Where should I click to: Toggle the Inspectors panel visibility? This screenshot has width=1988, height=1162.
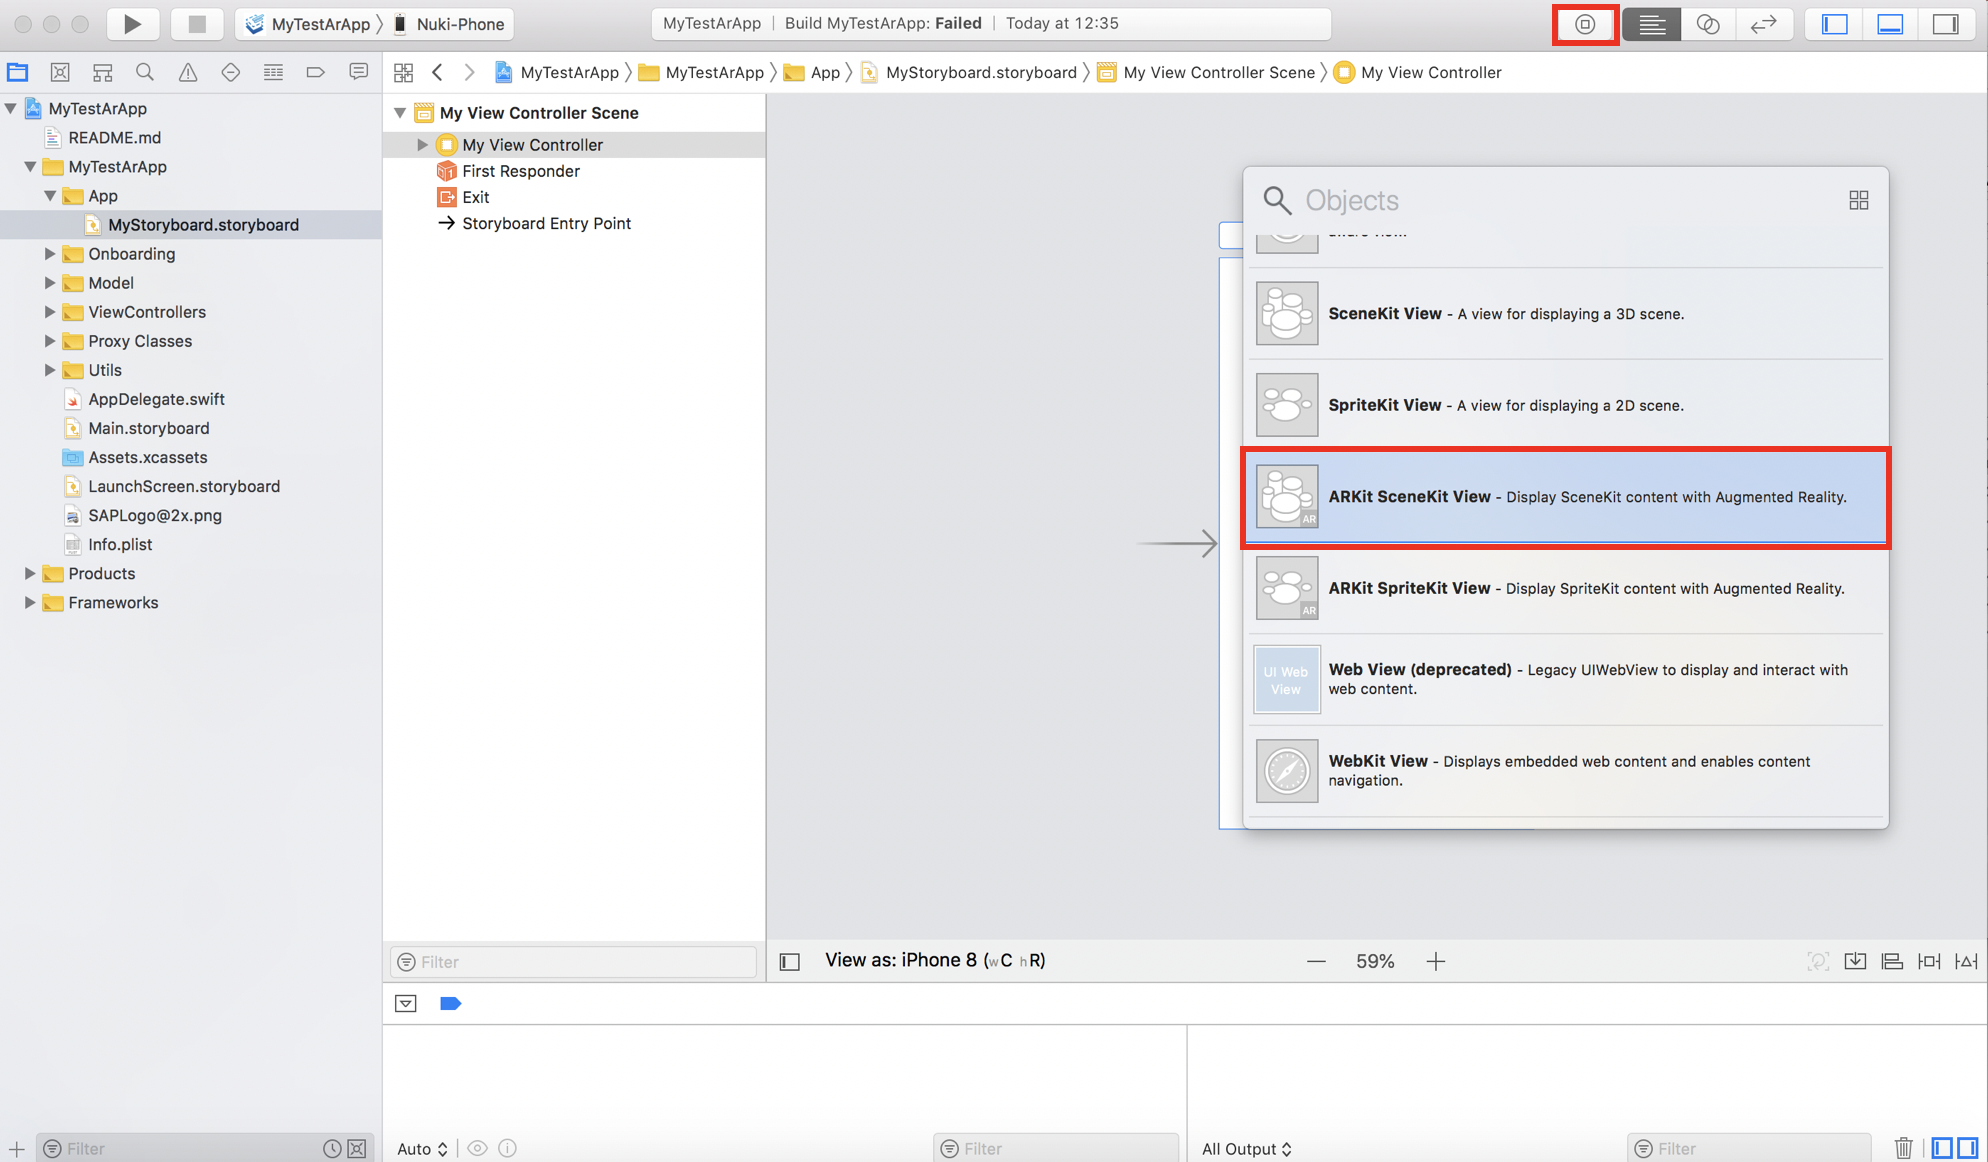(x=1945, y=24)
